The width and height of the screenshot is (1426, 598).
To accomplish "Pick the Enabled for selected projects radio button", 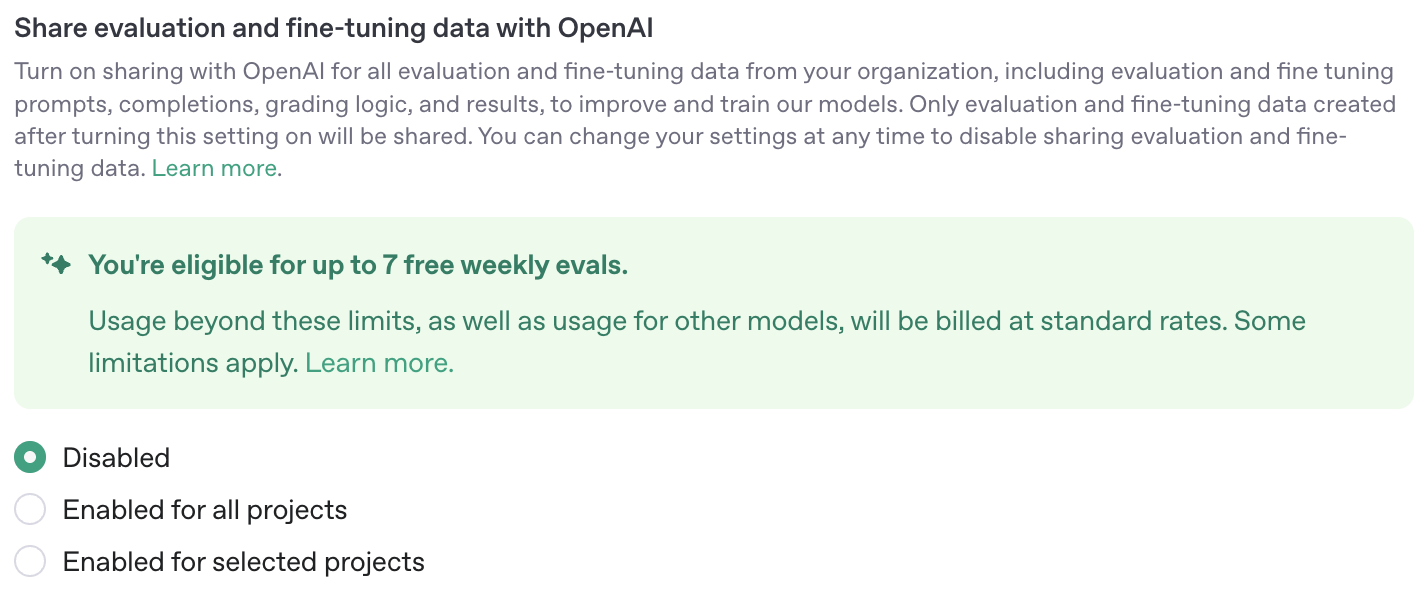I will pyautogui.click(x=30, y=562).
